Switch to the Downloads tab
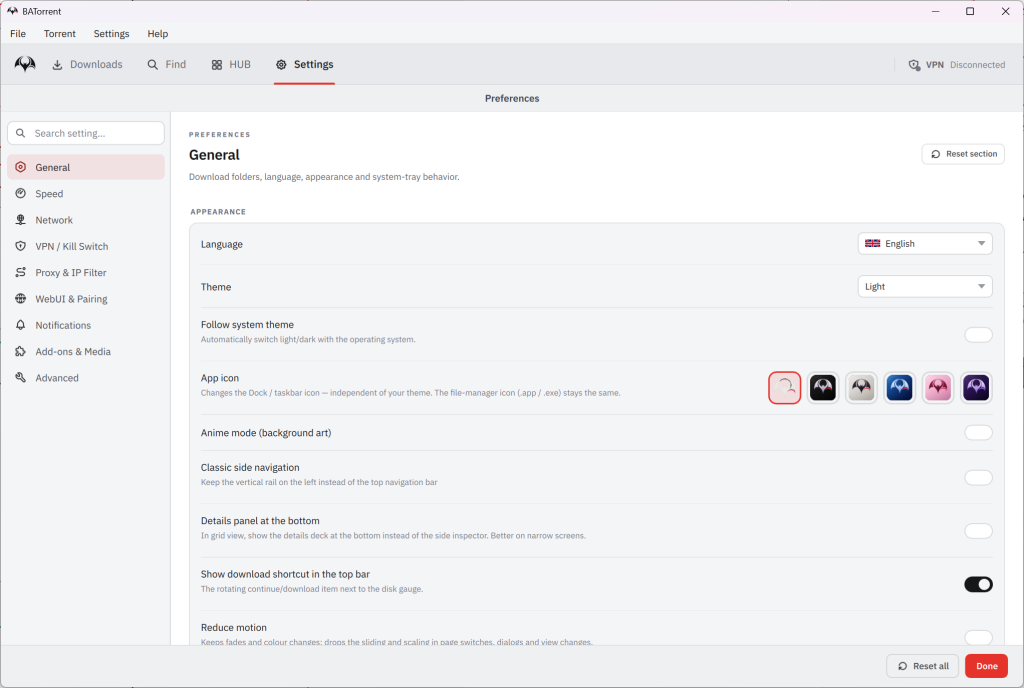 [88, 65]
